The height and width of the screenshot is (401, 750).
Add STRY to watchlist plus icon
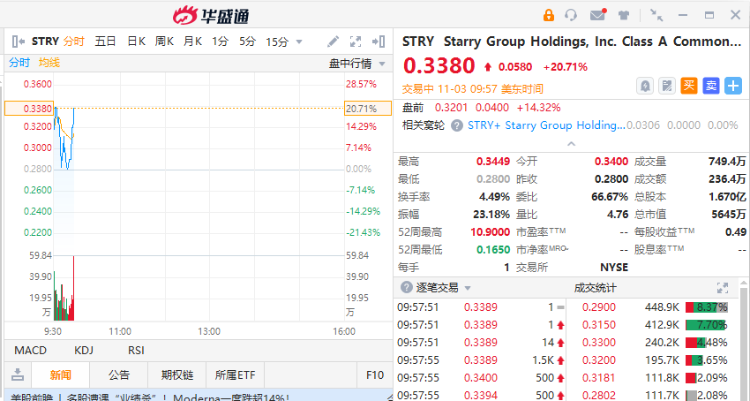[x=733, y=86]
